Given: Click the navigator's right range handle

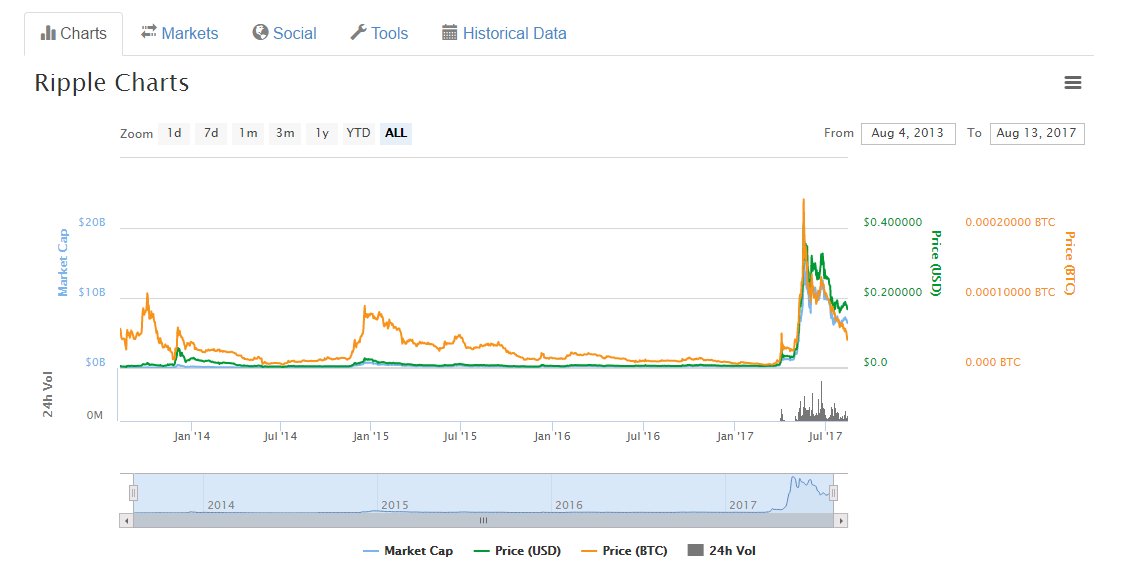Looking at the screenshot, I should [x=833, y=493].
